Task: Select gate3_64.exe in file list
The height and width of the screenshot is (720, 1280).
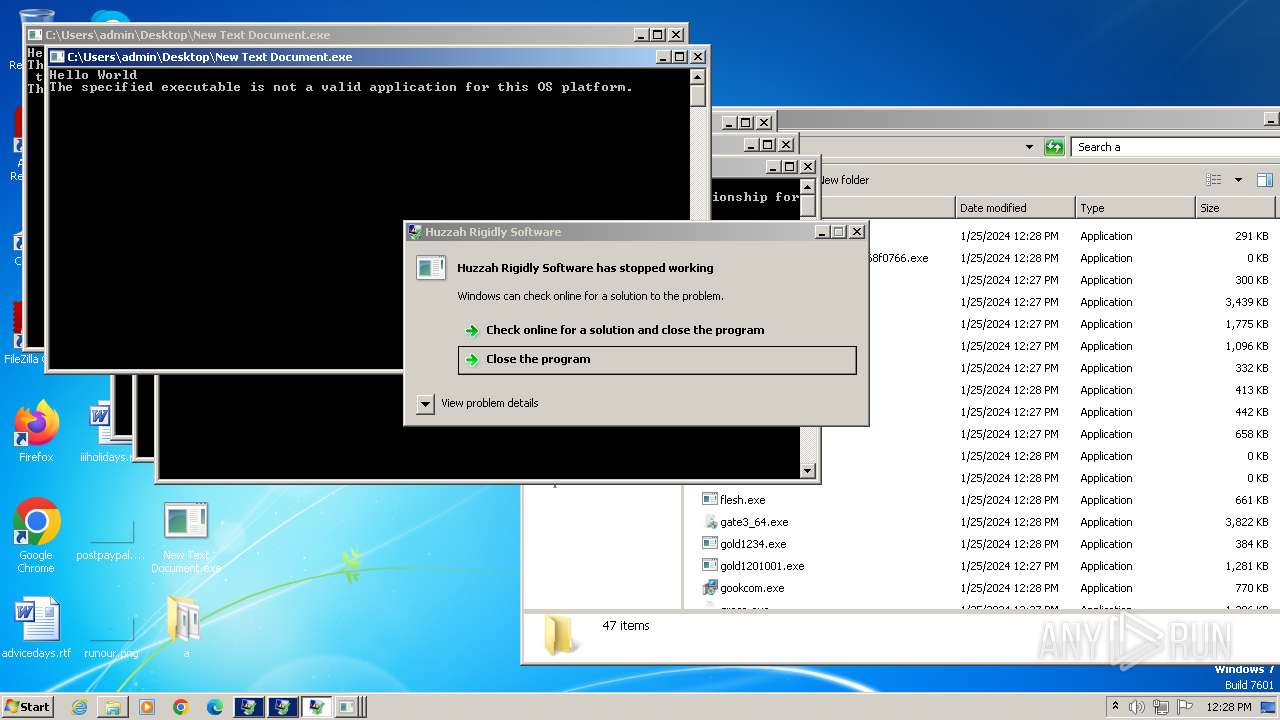Action: (754, 522)
